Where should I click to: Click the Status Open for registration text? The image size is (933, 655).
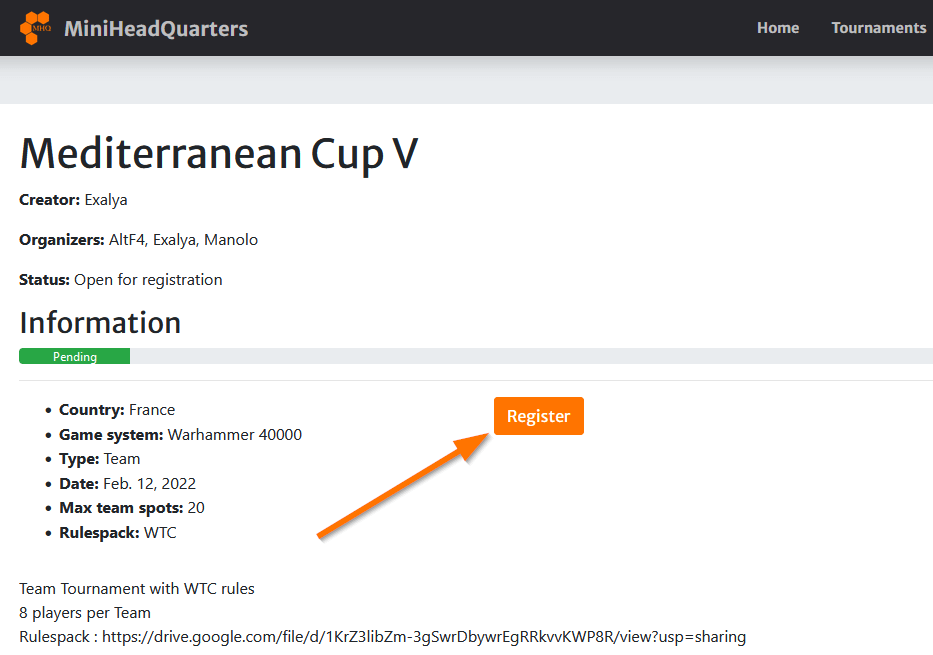coord(120,280)
